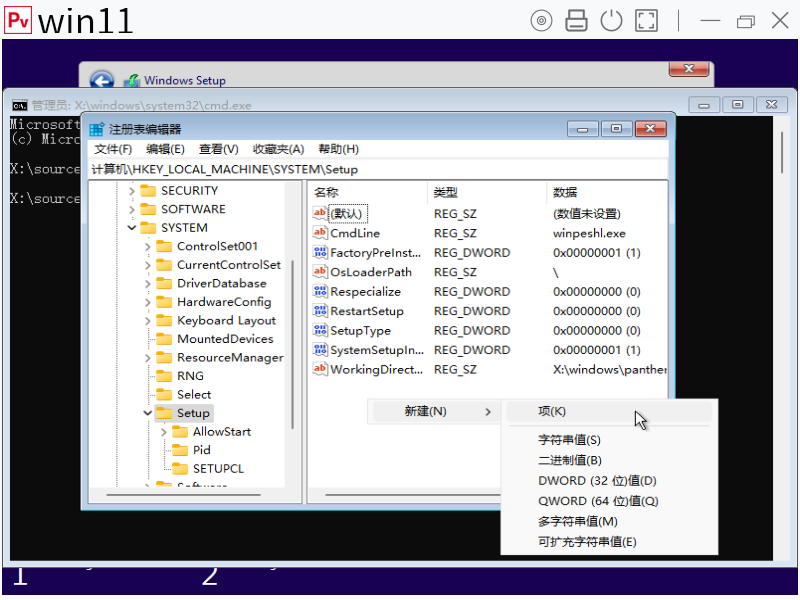Expand the CurrentControlSet key
800x600 pixels.
click(x=147, y=265)
